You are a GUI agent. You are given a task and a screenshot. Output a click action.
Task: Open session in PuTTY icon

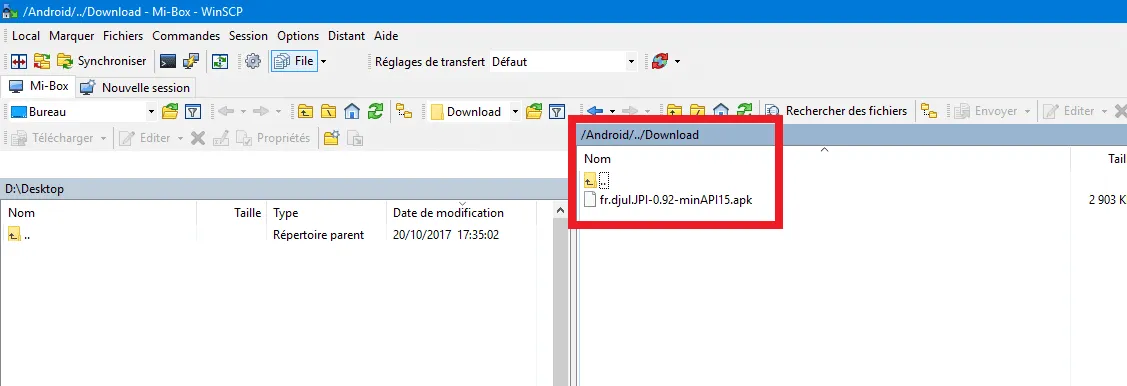190,62
